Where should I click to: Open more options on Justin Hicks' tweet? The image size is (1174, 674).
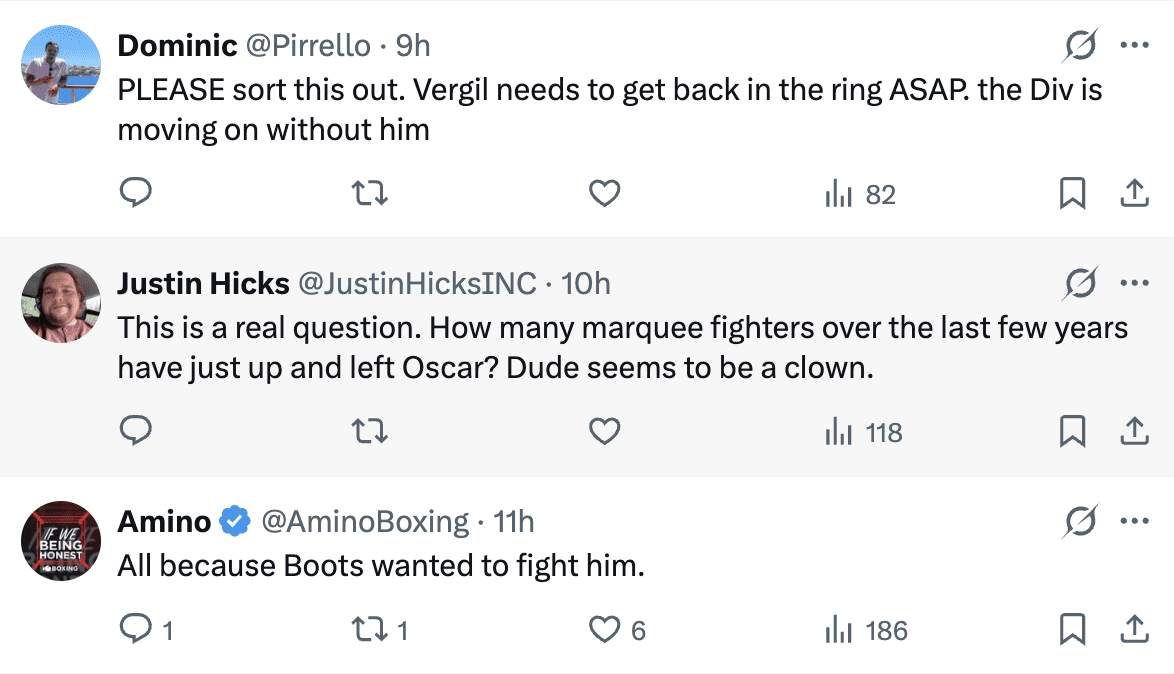[1134, 283]
